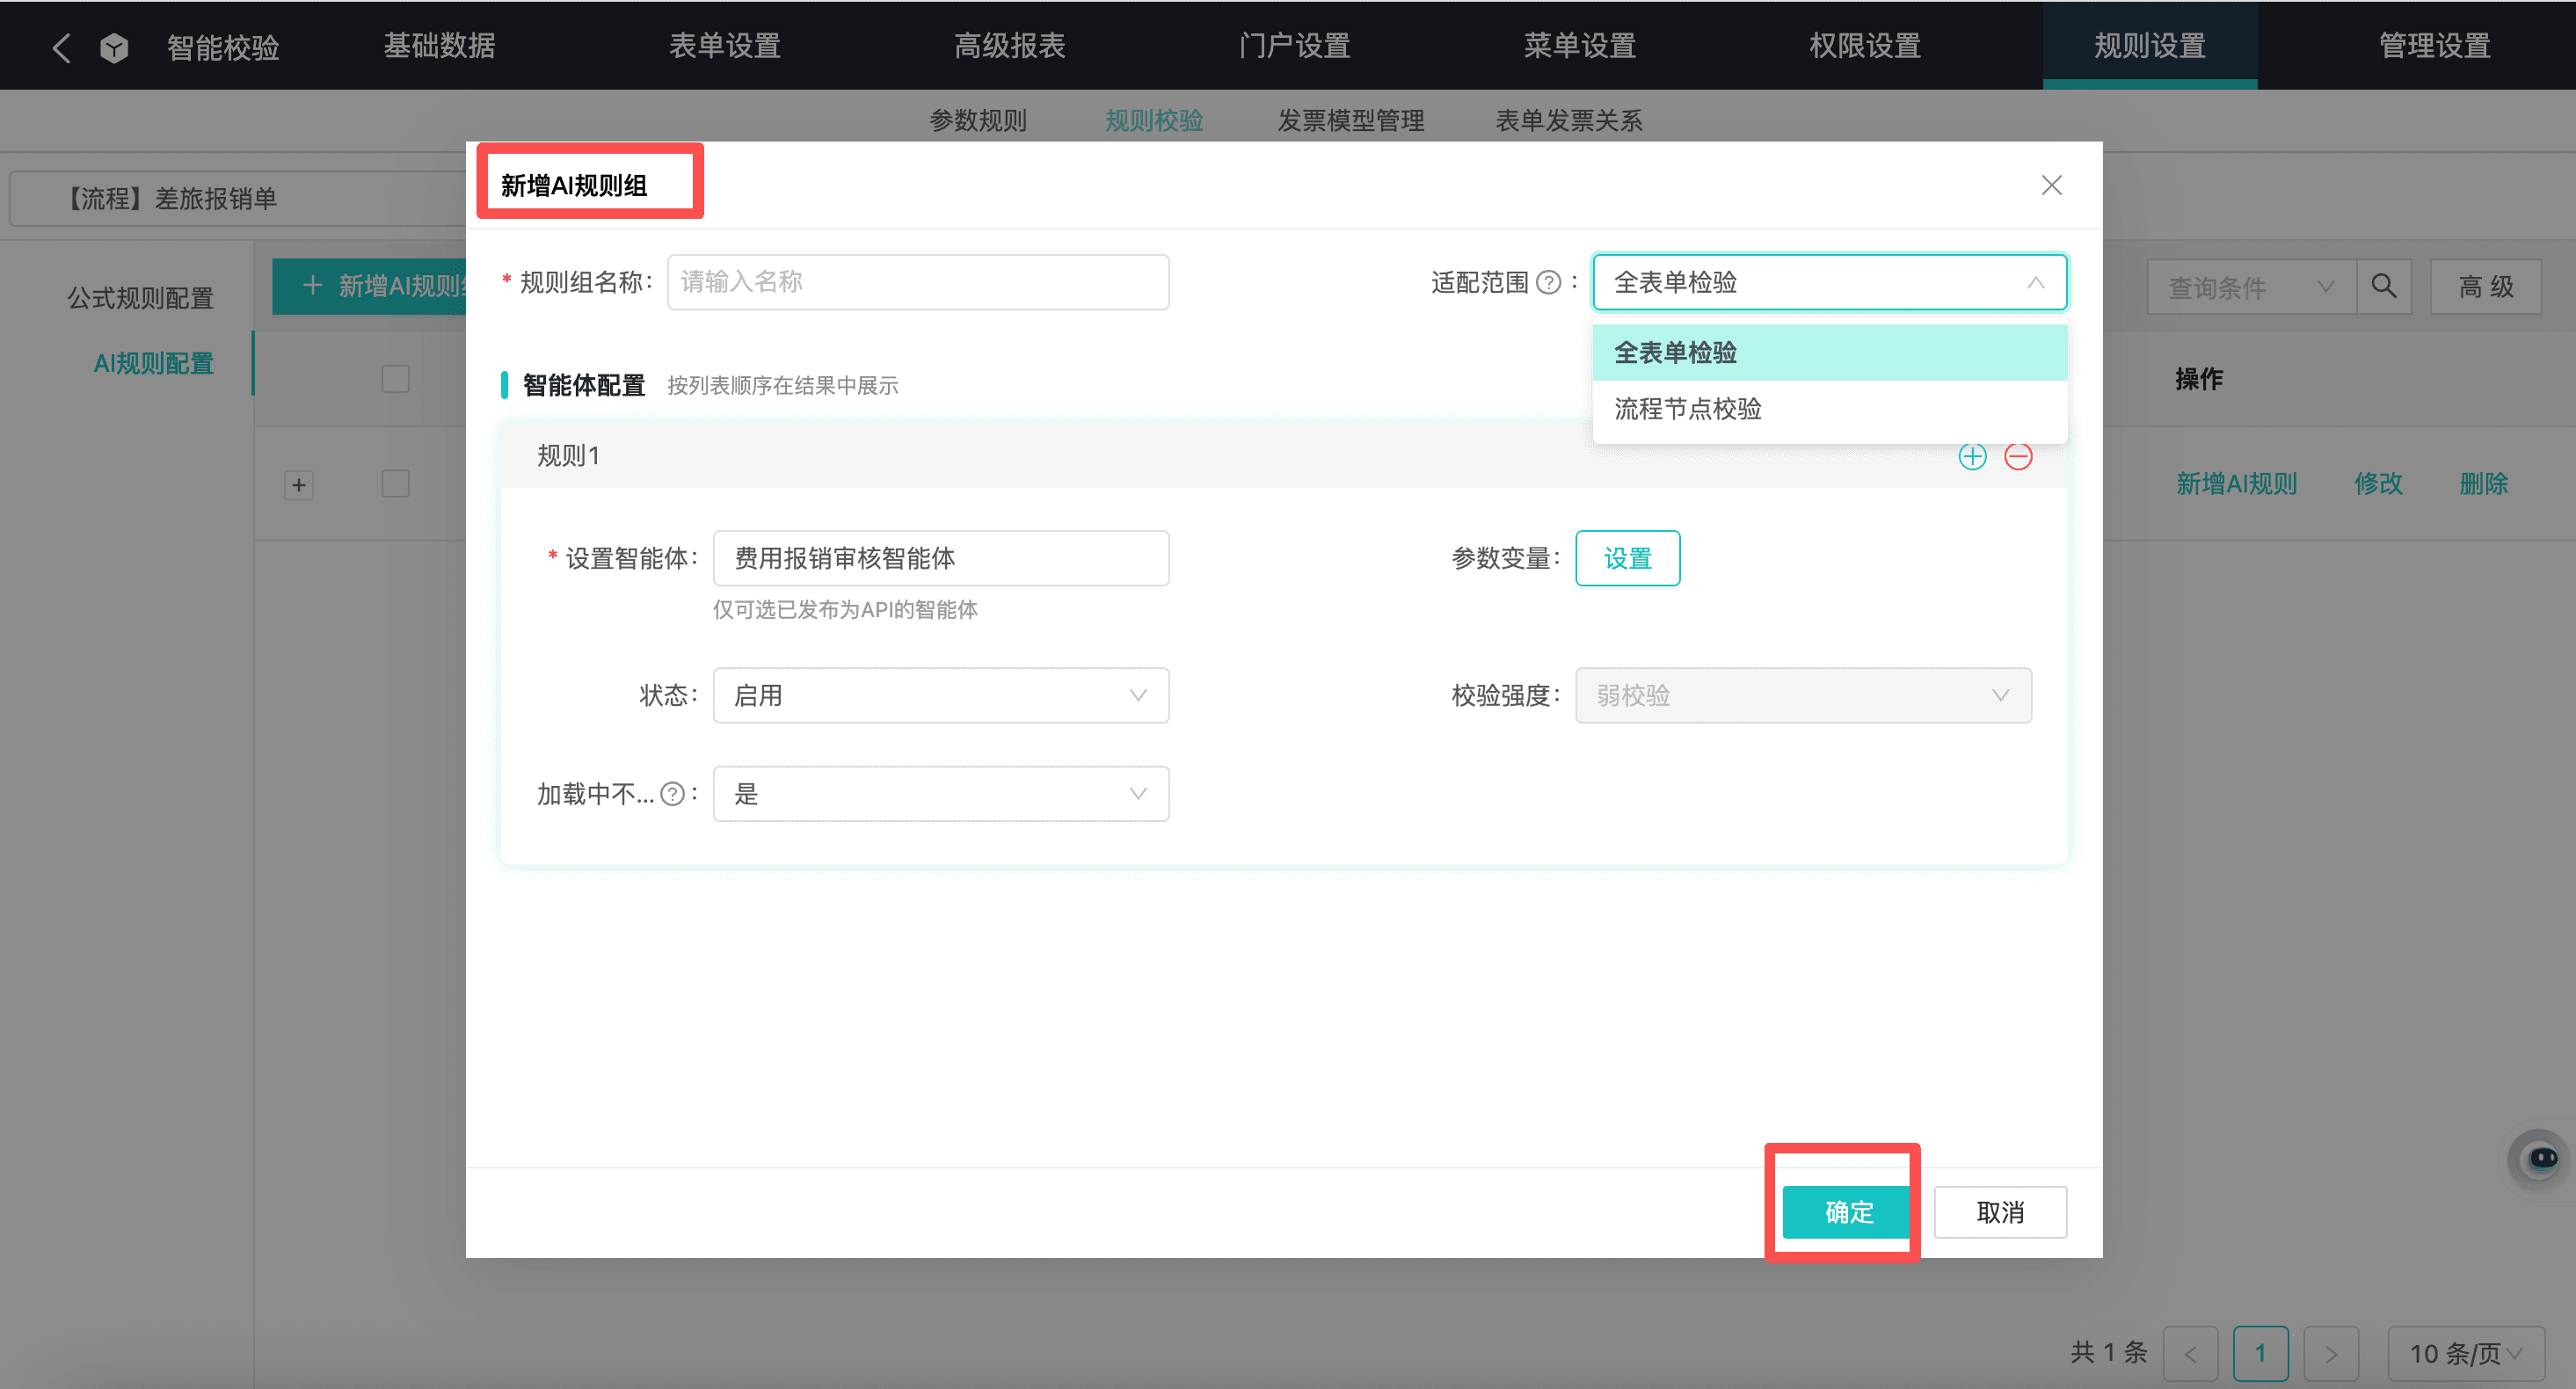The width and height of the screenshot is (2576, 1389).
Task: Select AI规则配置 in left sidebar
Action: (153, 363)
